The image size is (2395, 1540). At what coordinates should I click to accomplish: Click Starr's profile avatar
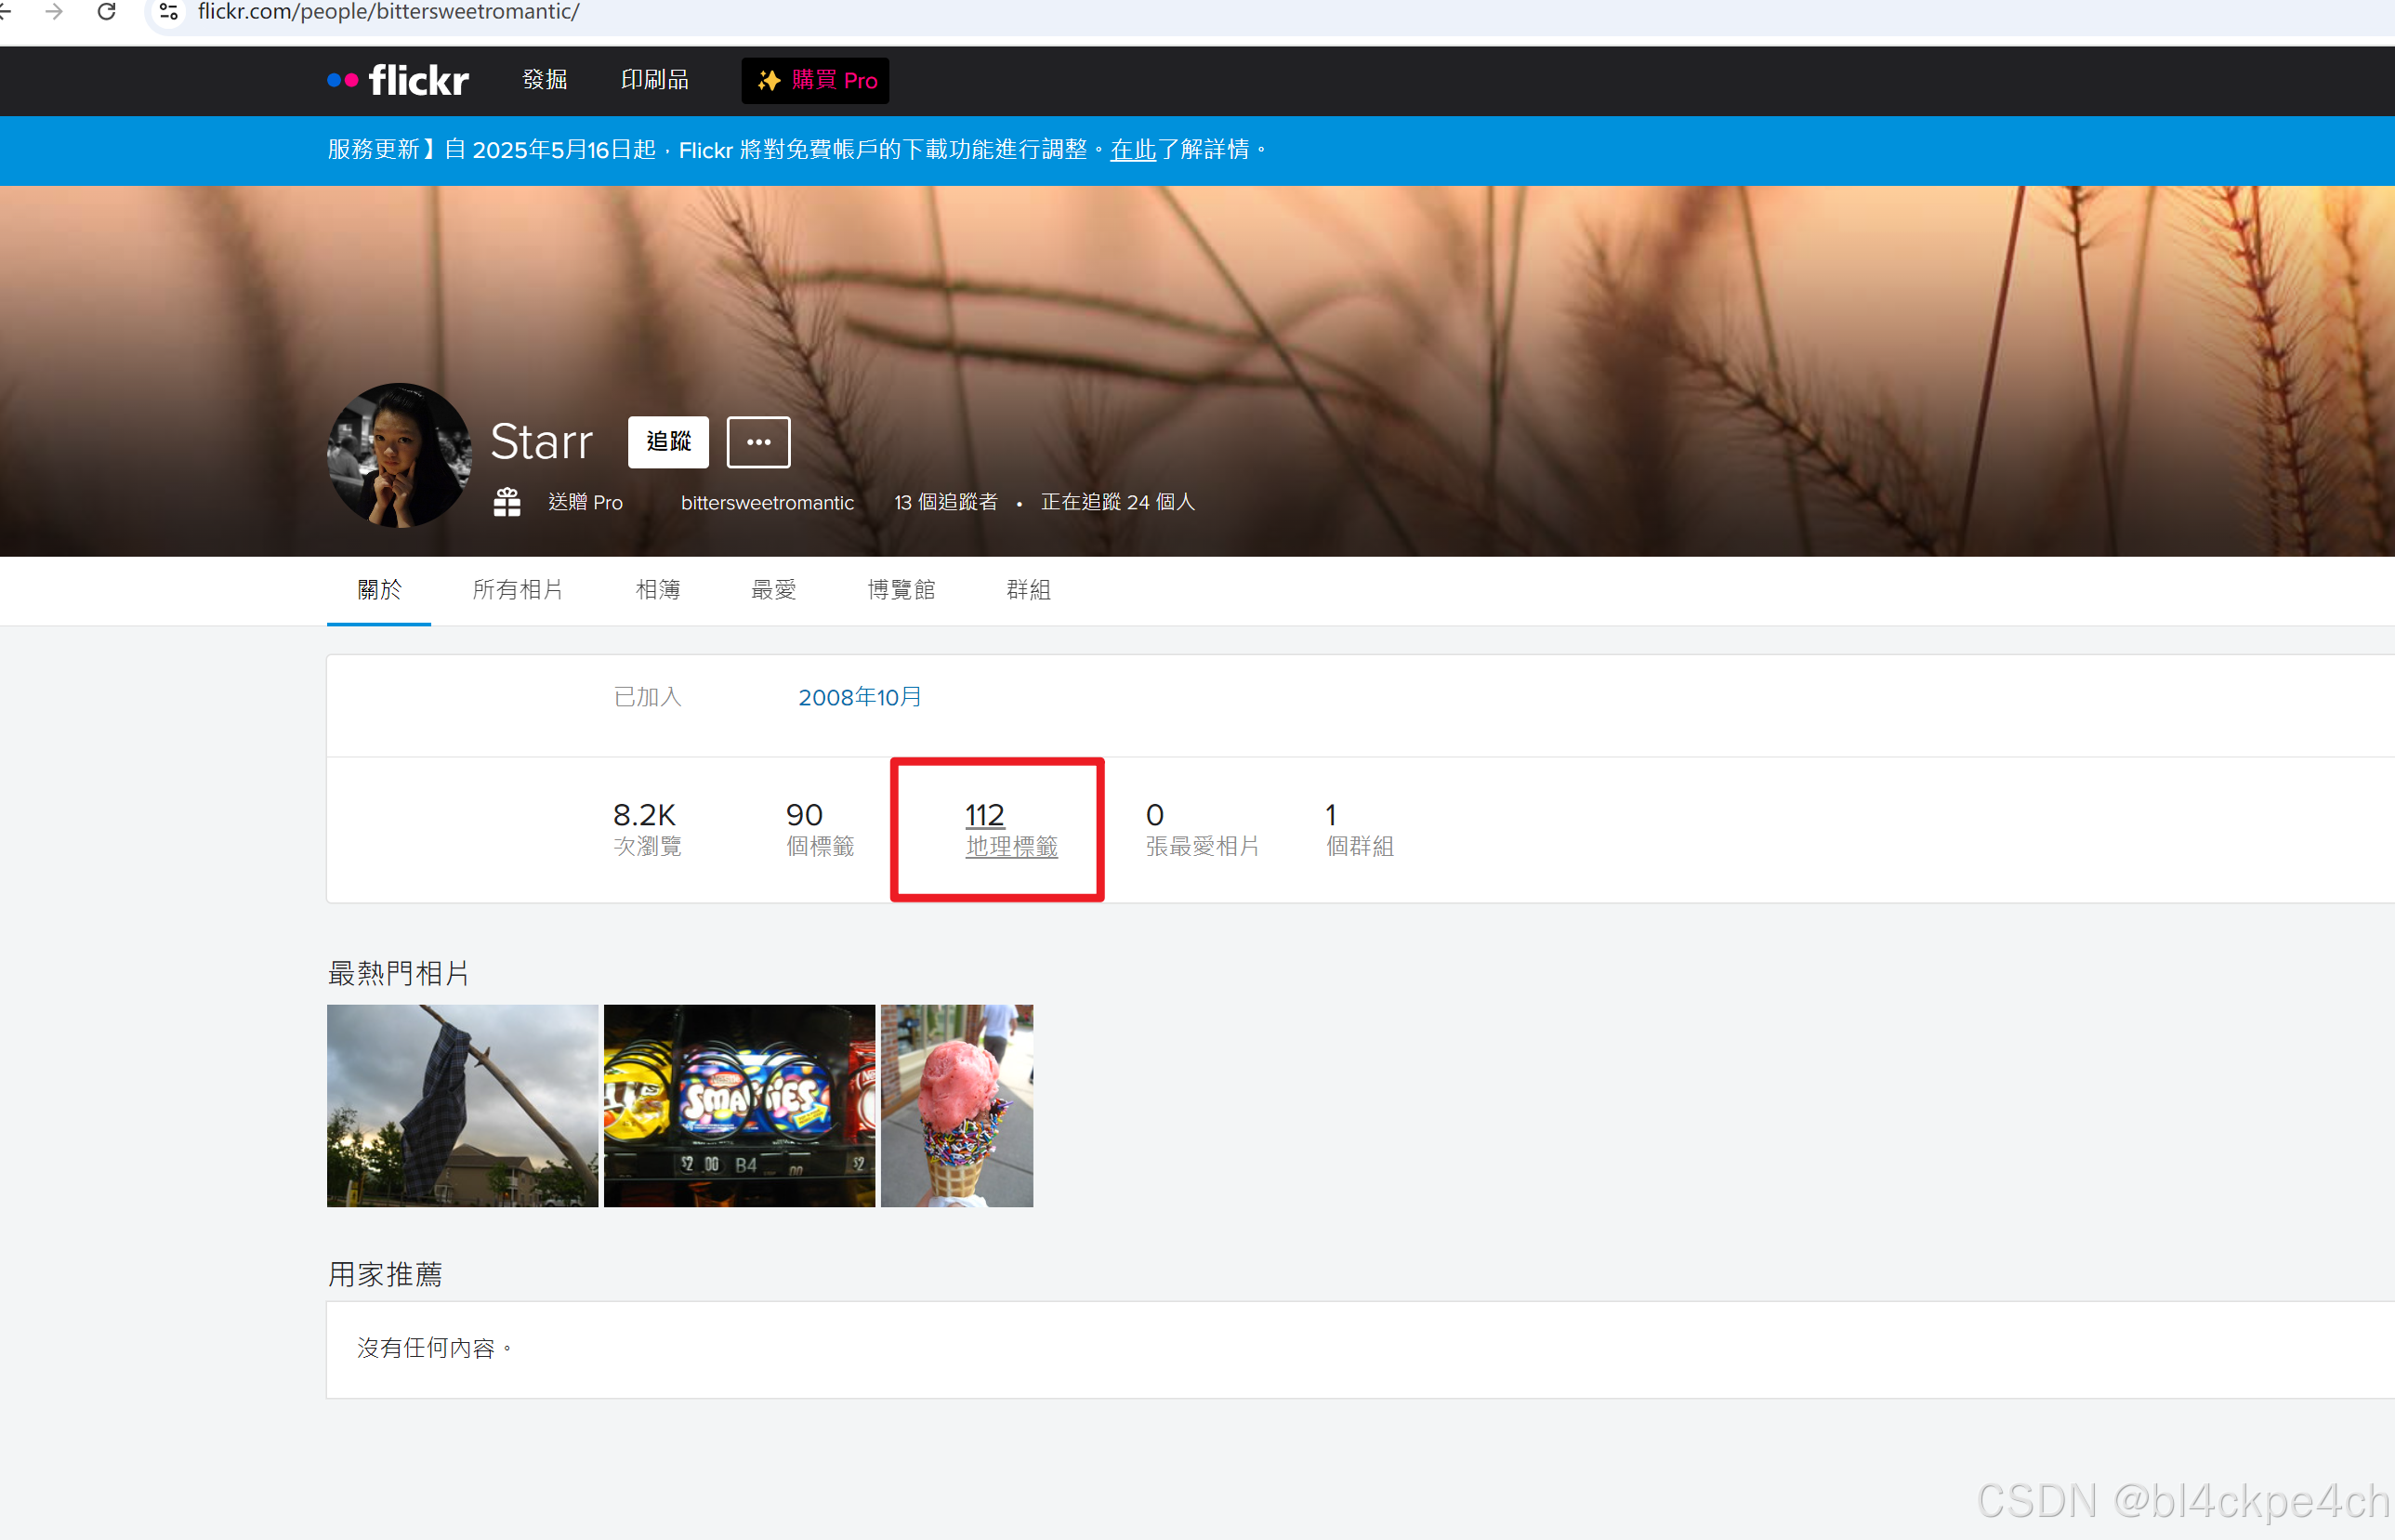click(x=399, y=455)
